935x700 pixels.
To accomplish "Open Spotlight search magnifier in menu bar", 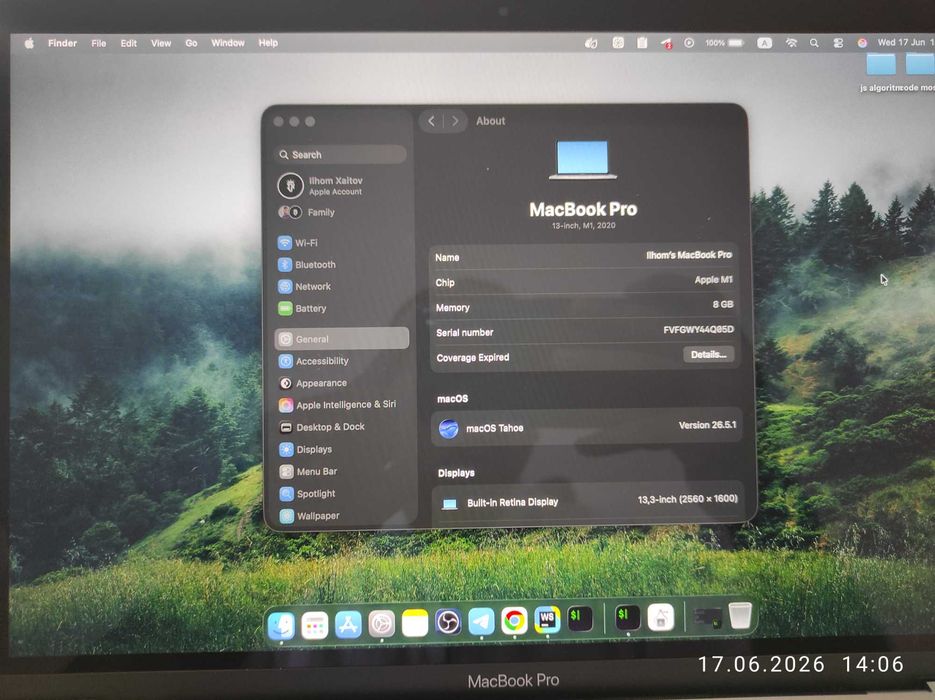I will tap(814, 43).
